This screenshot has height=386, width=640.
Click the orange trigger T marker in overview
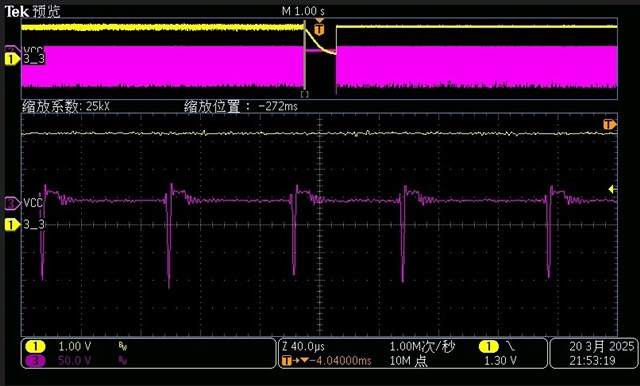tap(320, 29)
